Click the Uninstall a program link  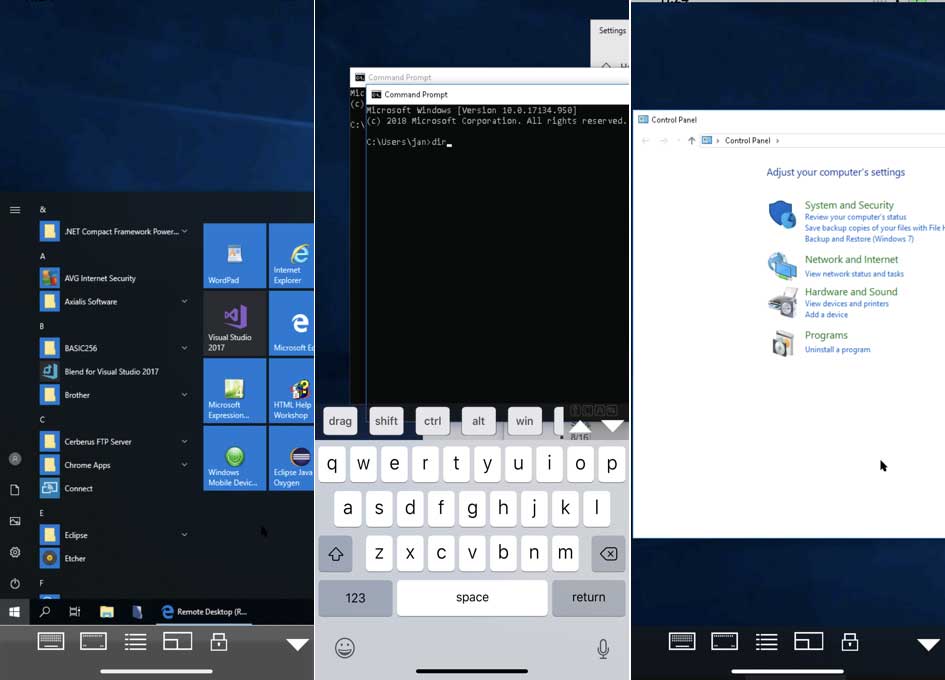pos(837,350)
